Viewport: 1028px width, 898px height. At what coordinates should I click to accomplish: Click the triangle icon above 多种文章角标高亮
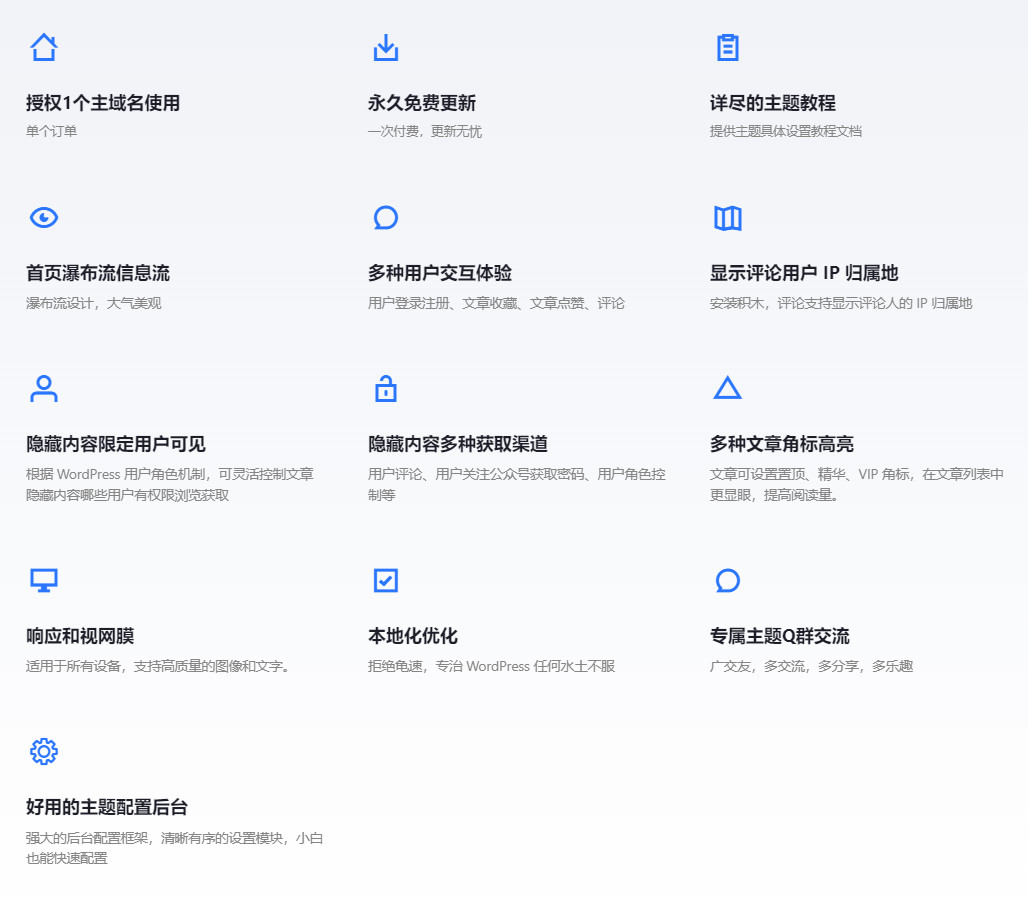[x=728, y=389]
